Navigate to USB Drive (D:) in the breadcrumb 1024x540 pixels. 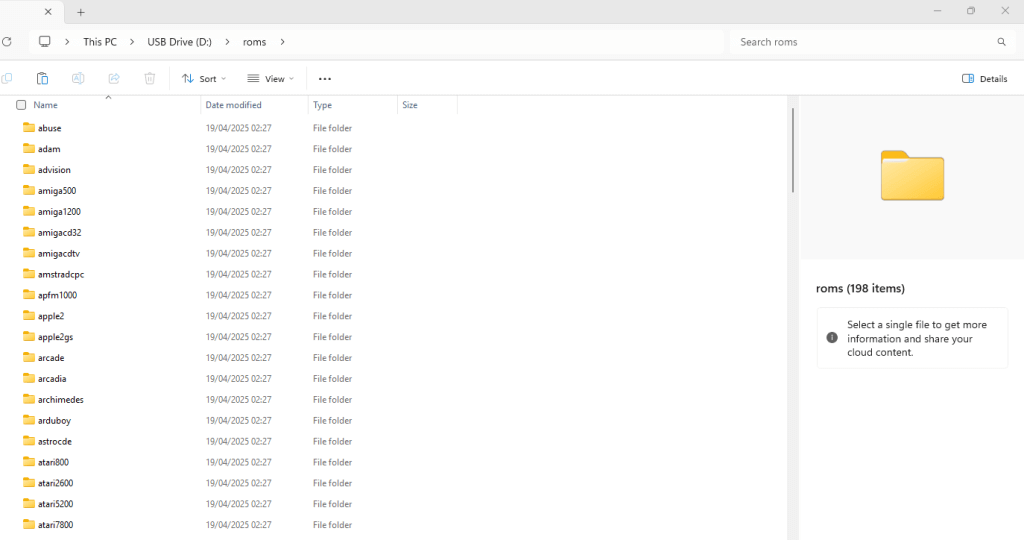180,42
